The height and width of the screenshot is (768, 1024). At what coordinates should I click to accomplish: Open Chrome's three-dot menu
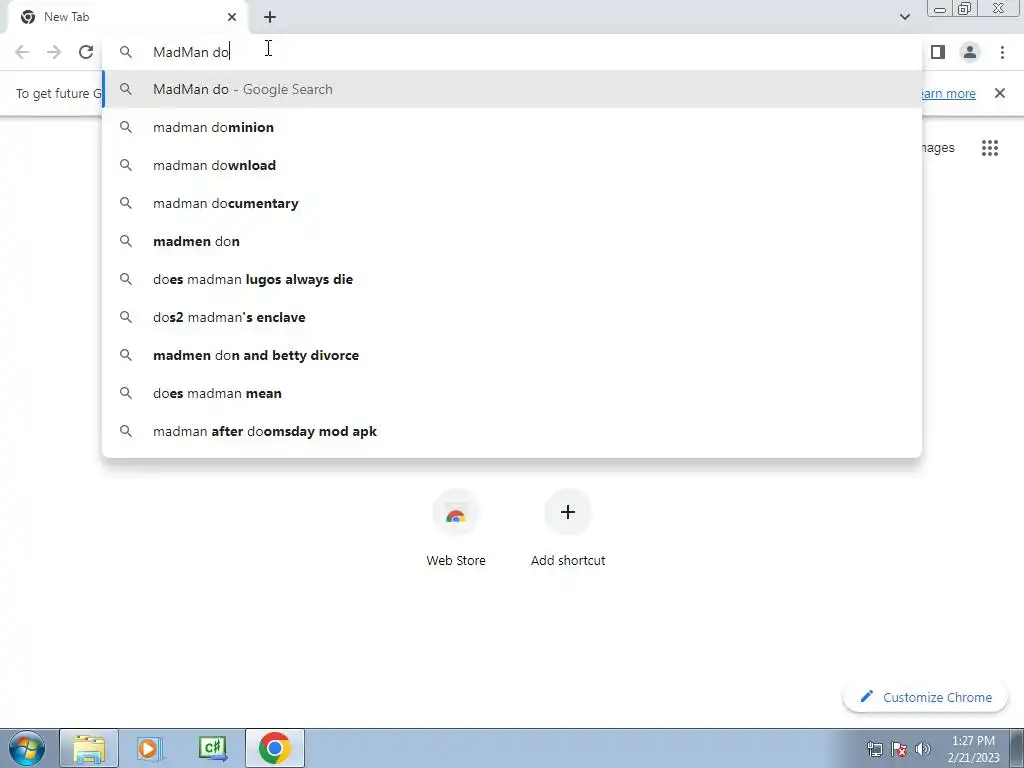(x=1002, y=52)
